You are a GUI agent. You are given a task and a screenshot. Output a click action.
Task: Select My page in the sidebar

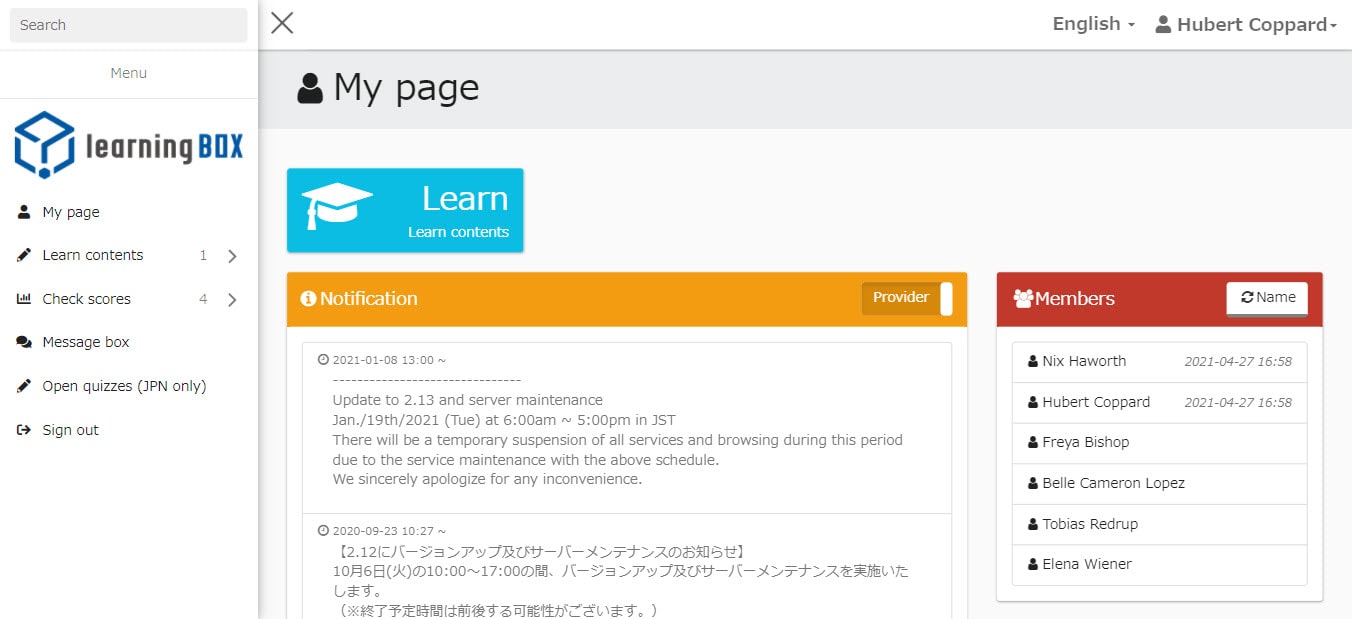point(71,212)
